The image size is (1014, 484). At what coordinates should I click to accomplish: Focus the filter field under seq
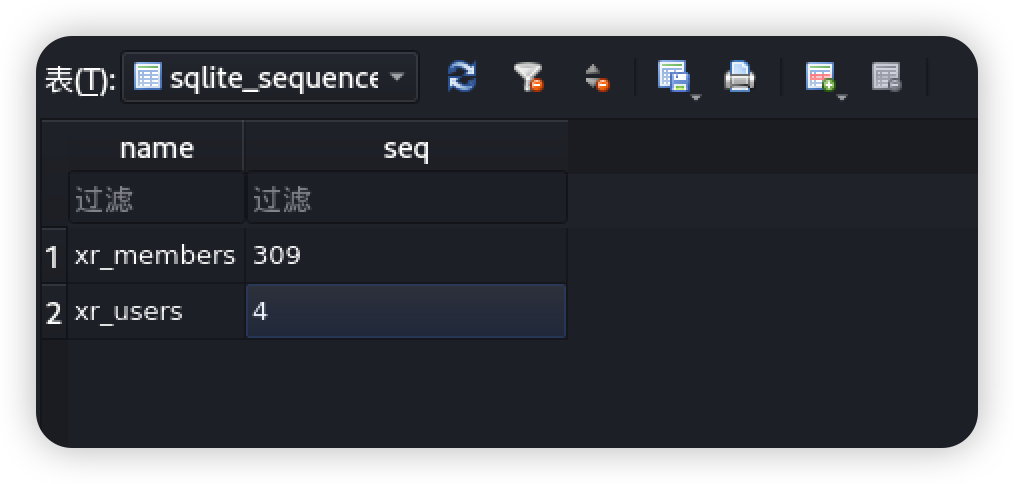pos(406,199)
